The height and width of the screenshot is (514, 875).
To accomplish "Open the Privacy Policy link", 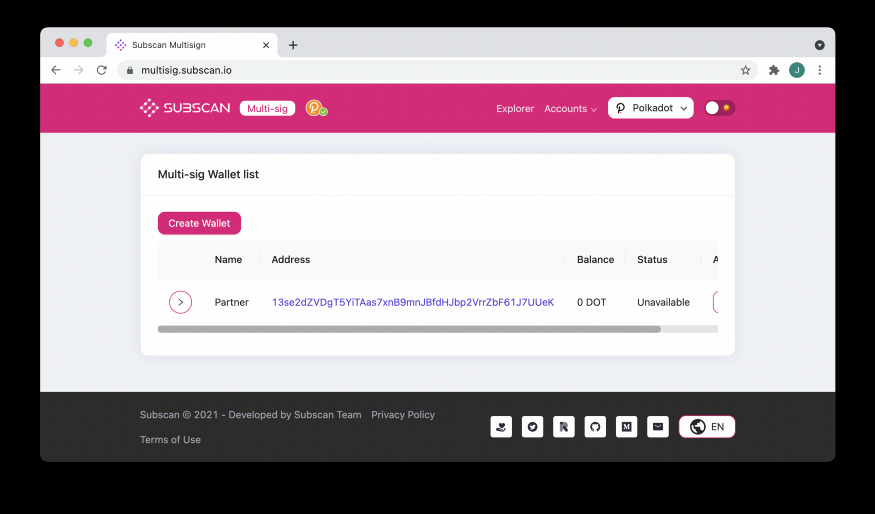I will tap(403, 415).
